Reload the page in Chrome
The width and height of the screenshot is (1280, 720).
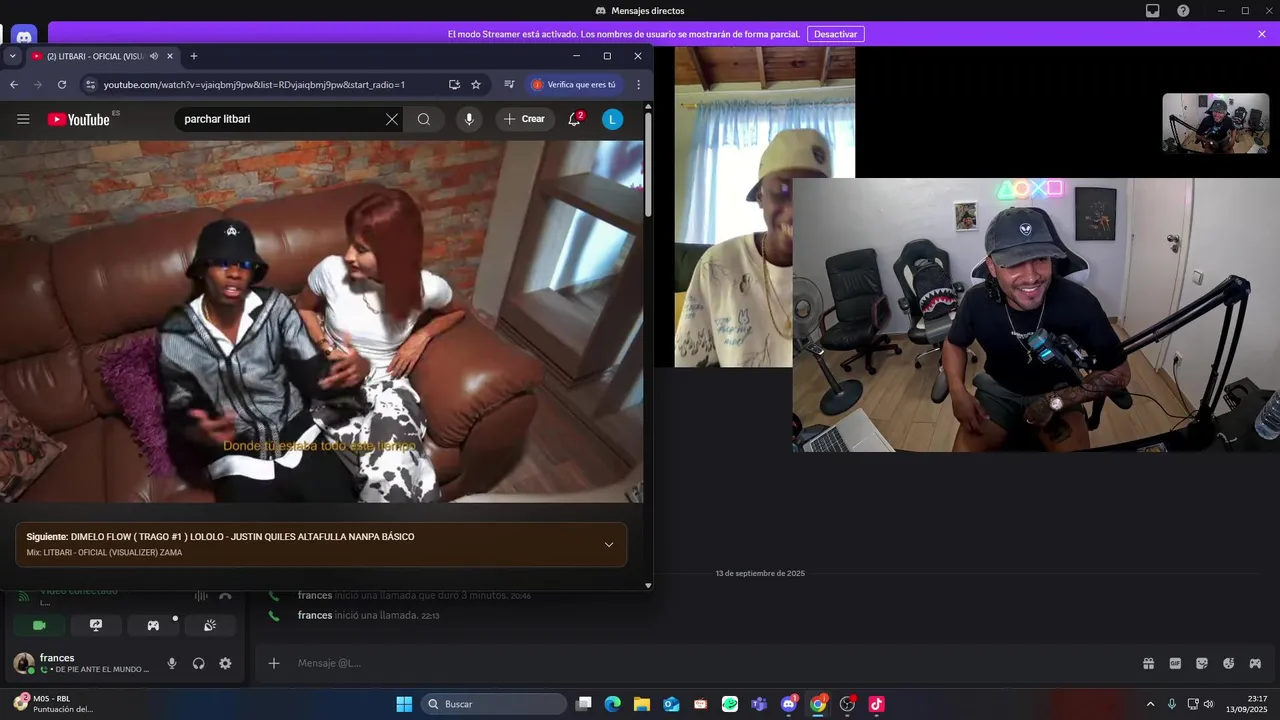click(x=62, y=85)
